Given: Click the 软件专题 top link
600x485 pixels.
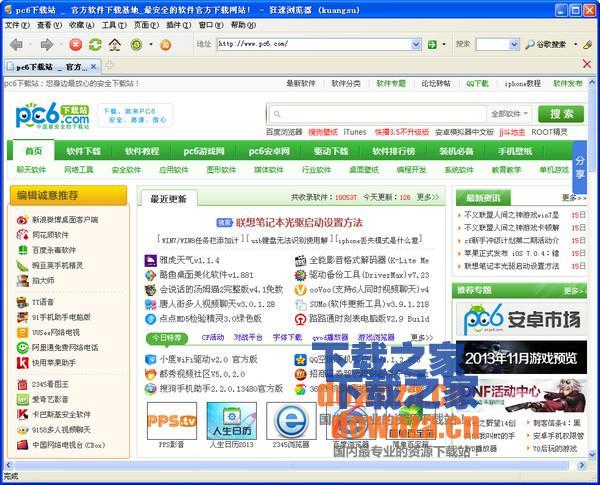Looking at the screenshot, I should click(391, 83).
